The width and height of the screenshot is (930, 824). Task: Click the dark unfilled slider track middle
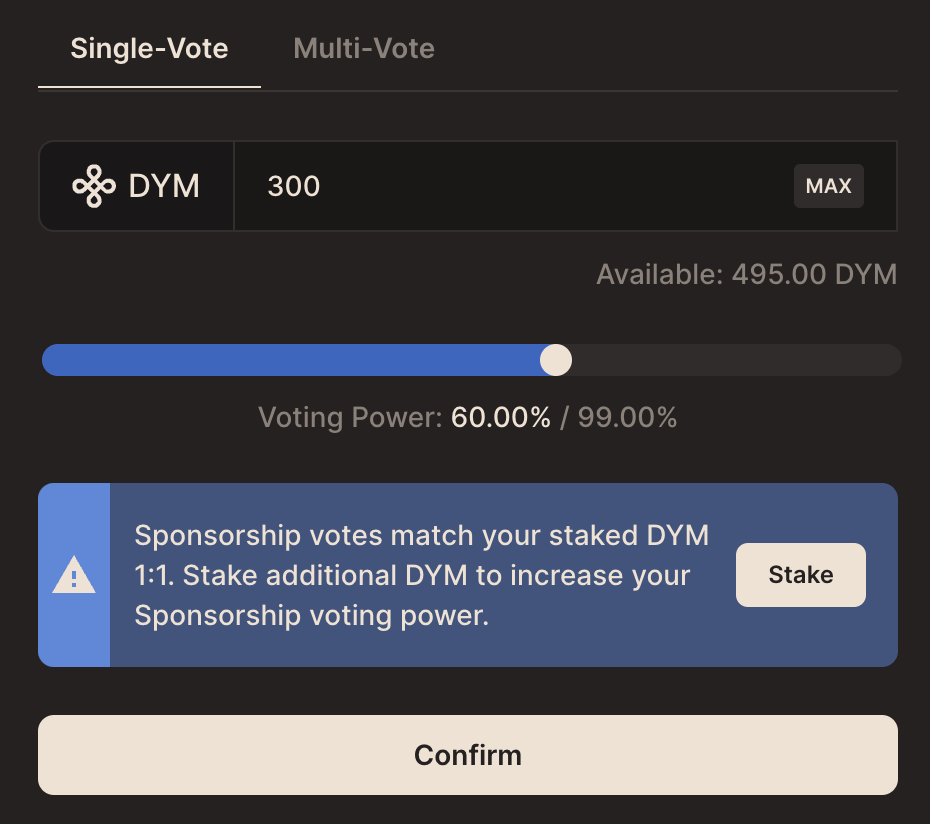pos(735,360)
